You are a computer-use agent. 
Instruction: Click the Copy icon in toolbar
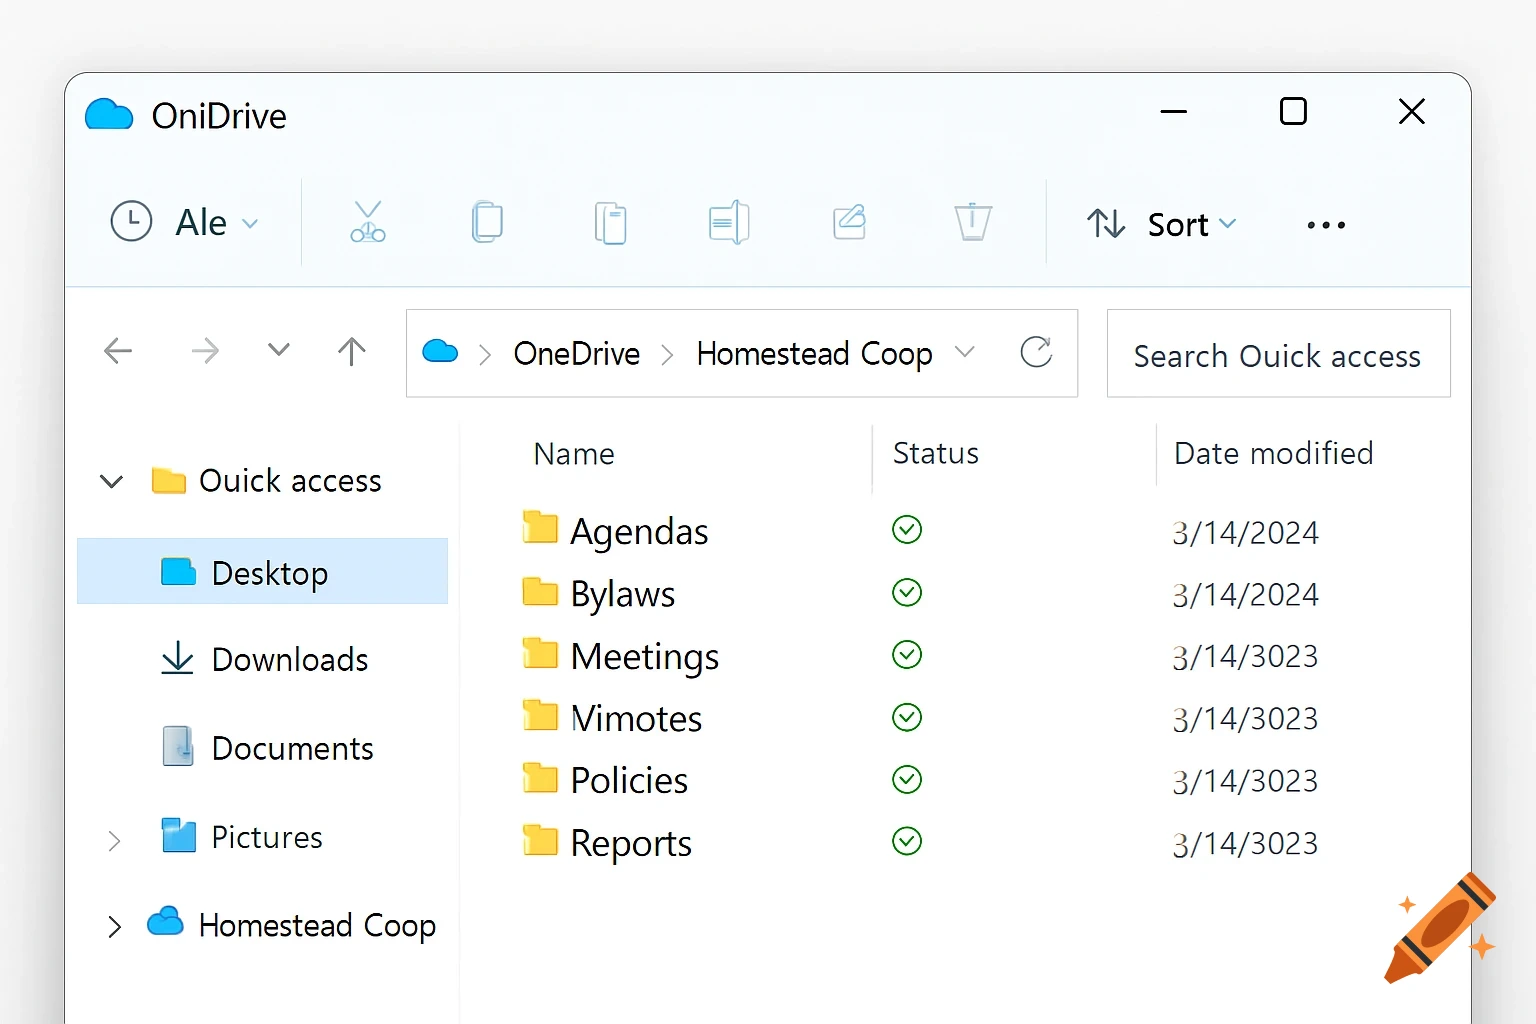click(x=487, y=222)
